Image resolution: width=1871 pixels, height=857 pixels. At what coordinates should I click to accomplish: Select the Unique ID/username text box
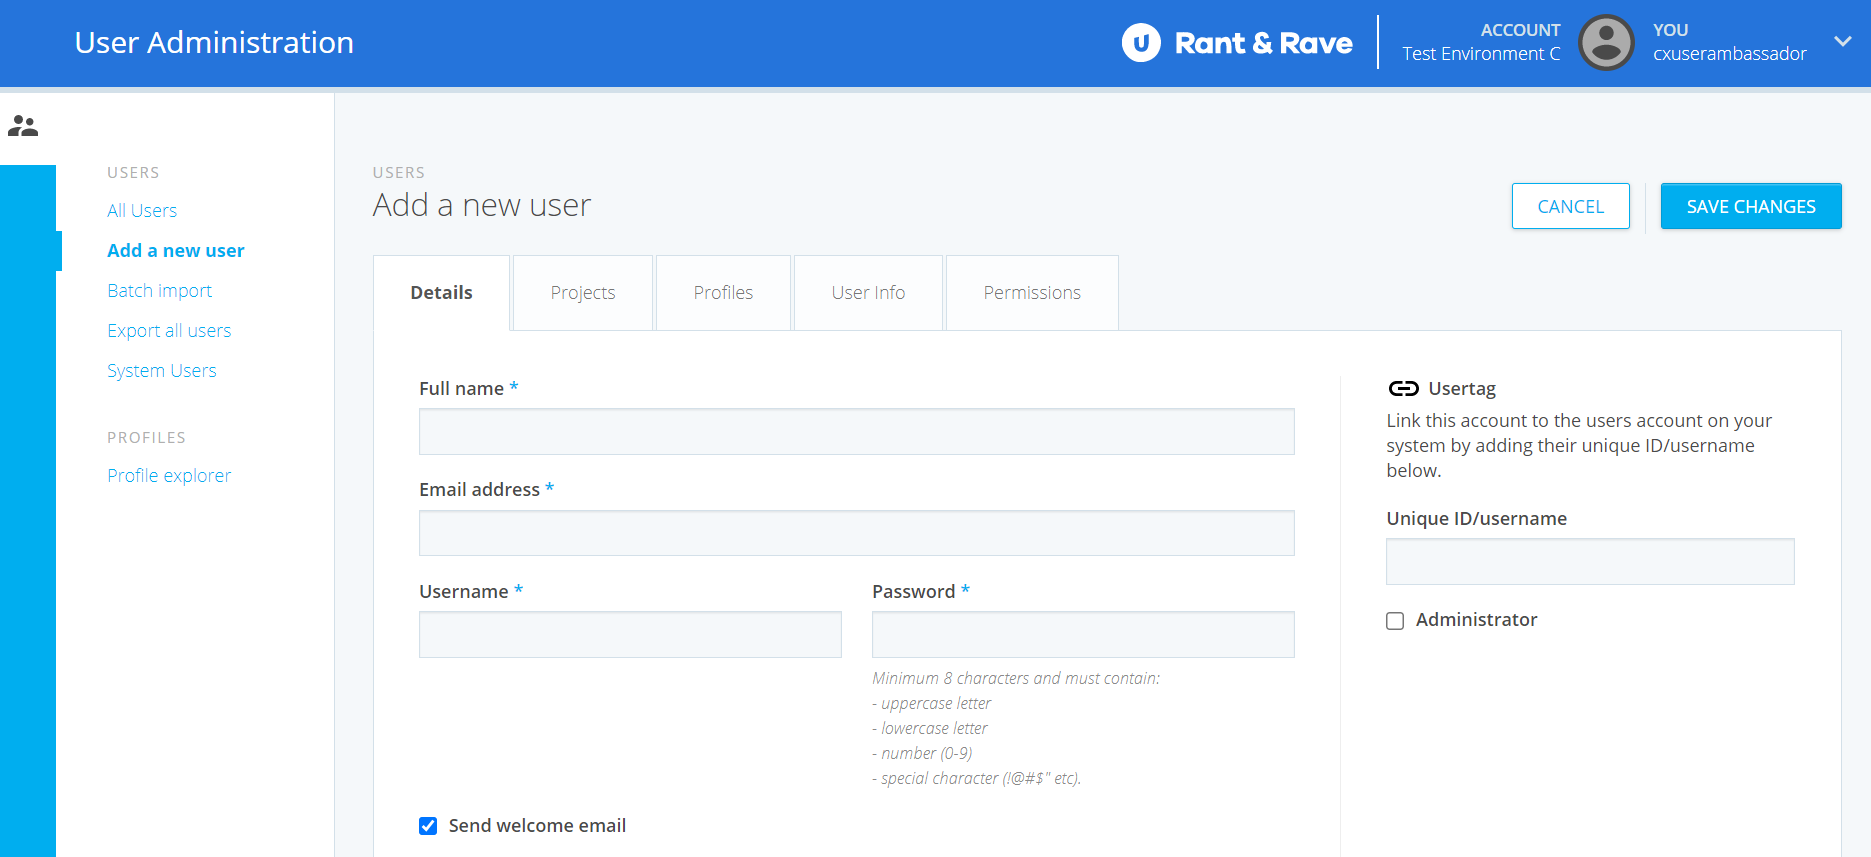[1589, 562]
